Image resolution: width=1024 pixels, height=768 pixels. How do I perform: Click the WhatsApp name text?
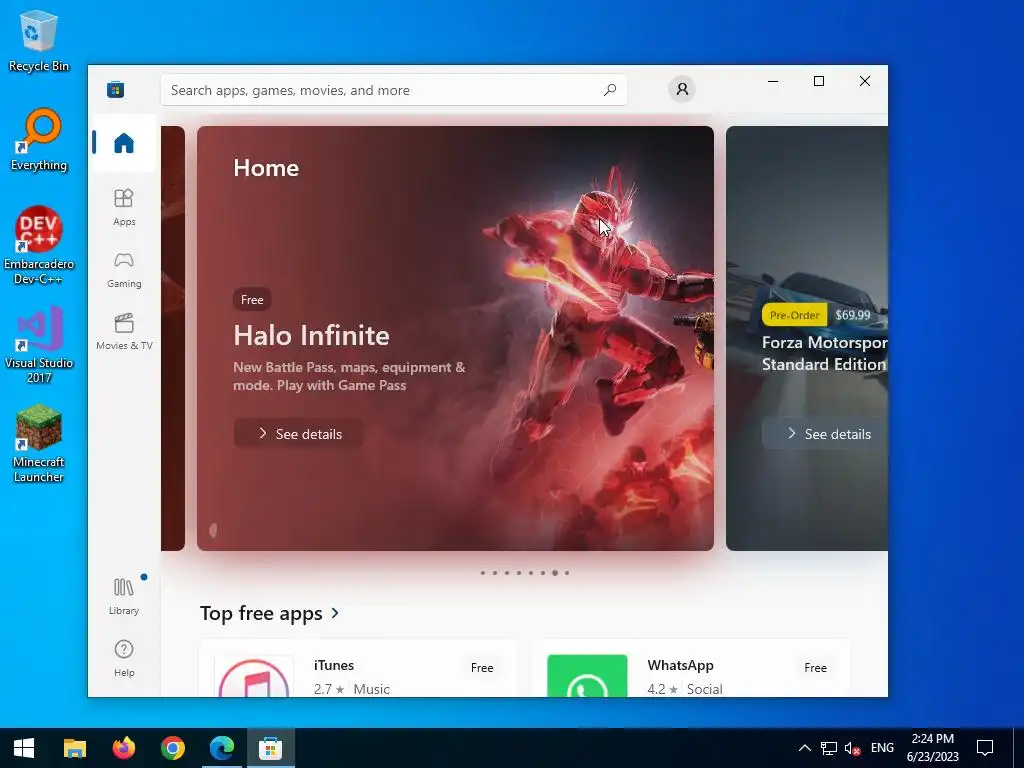[680, 665]
